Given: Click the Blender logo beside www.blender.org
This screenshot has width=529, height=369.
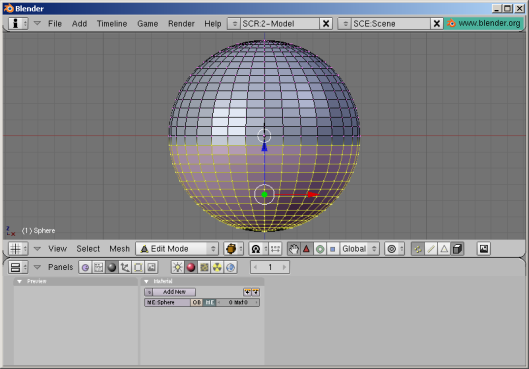Looking at the screenshot, I should 451,23.
